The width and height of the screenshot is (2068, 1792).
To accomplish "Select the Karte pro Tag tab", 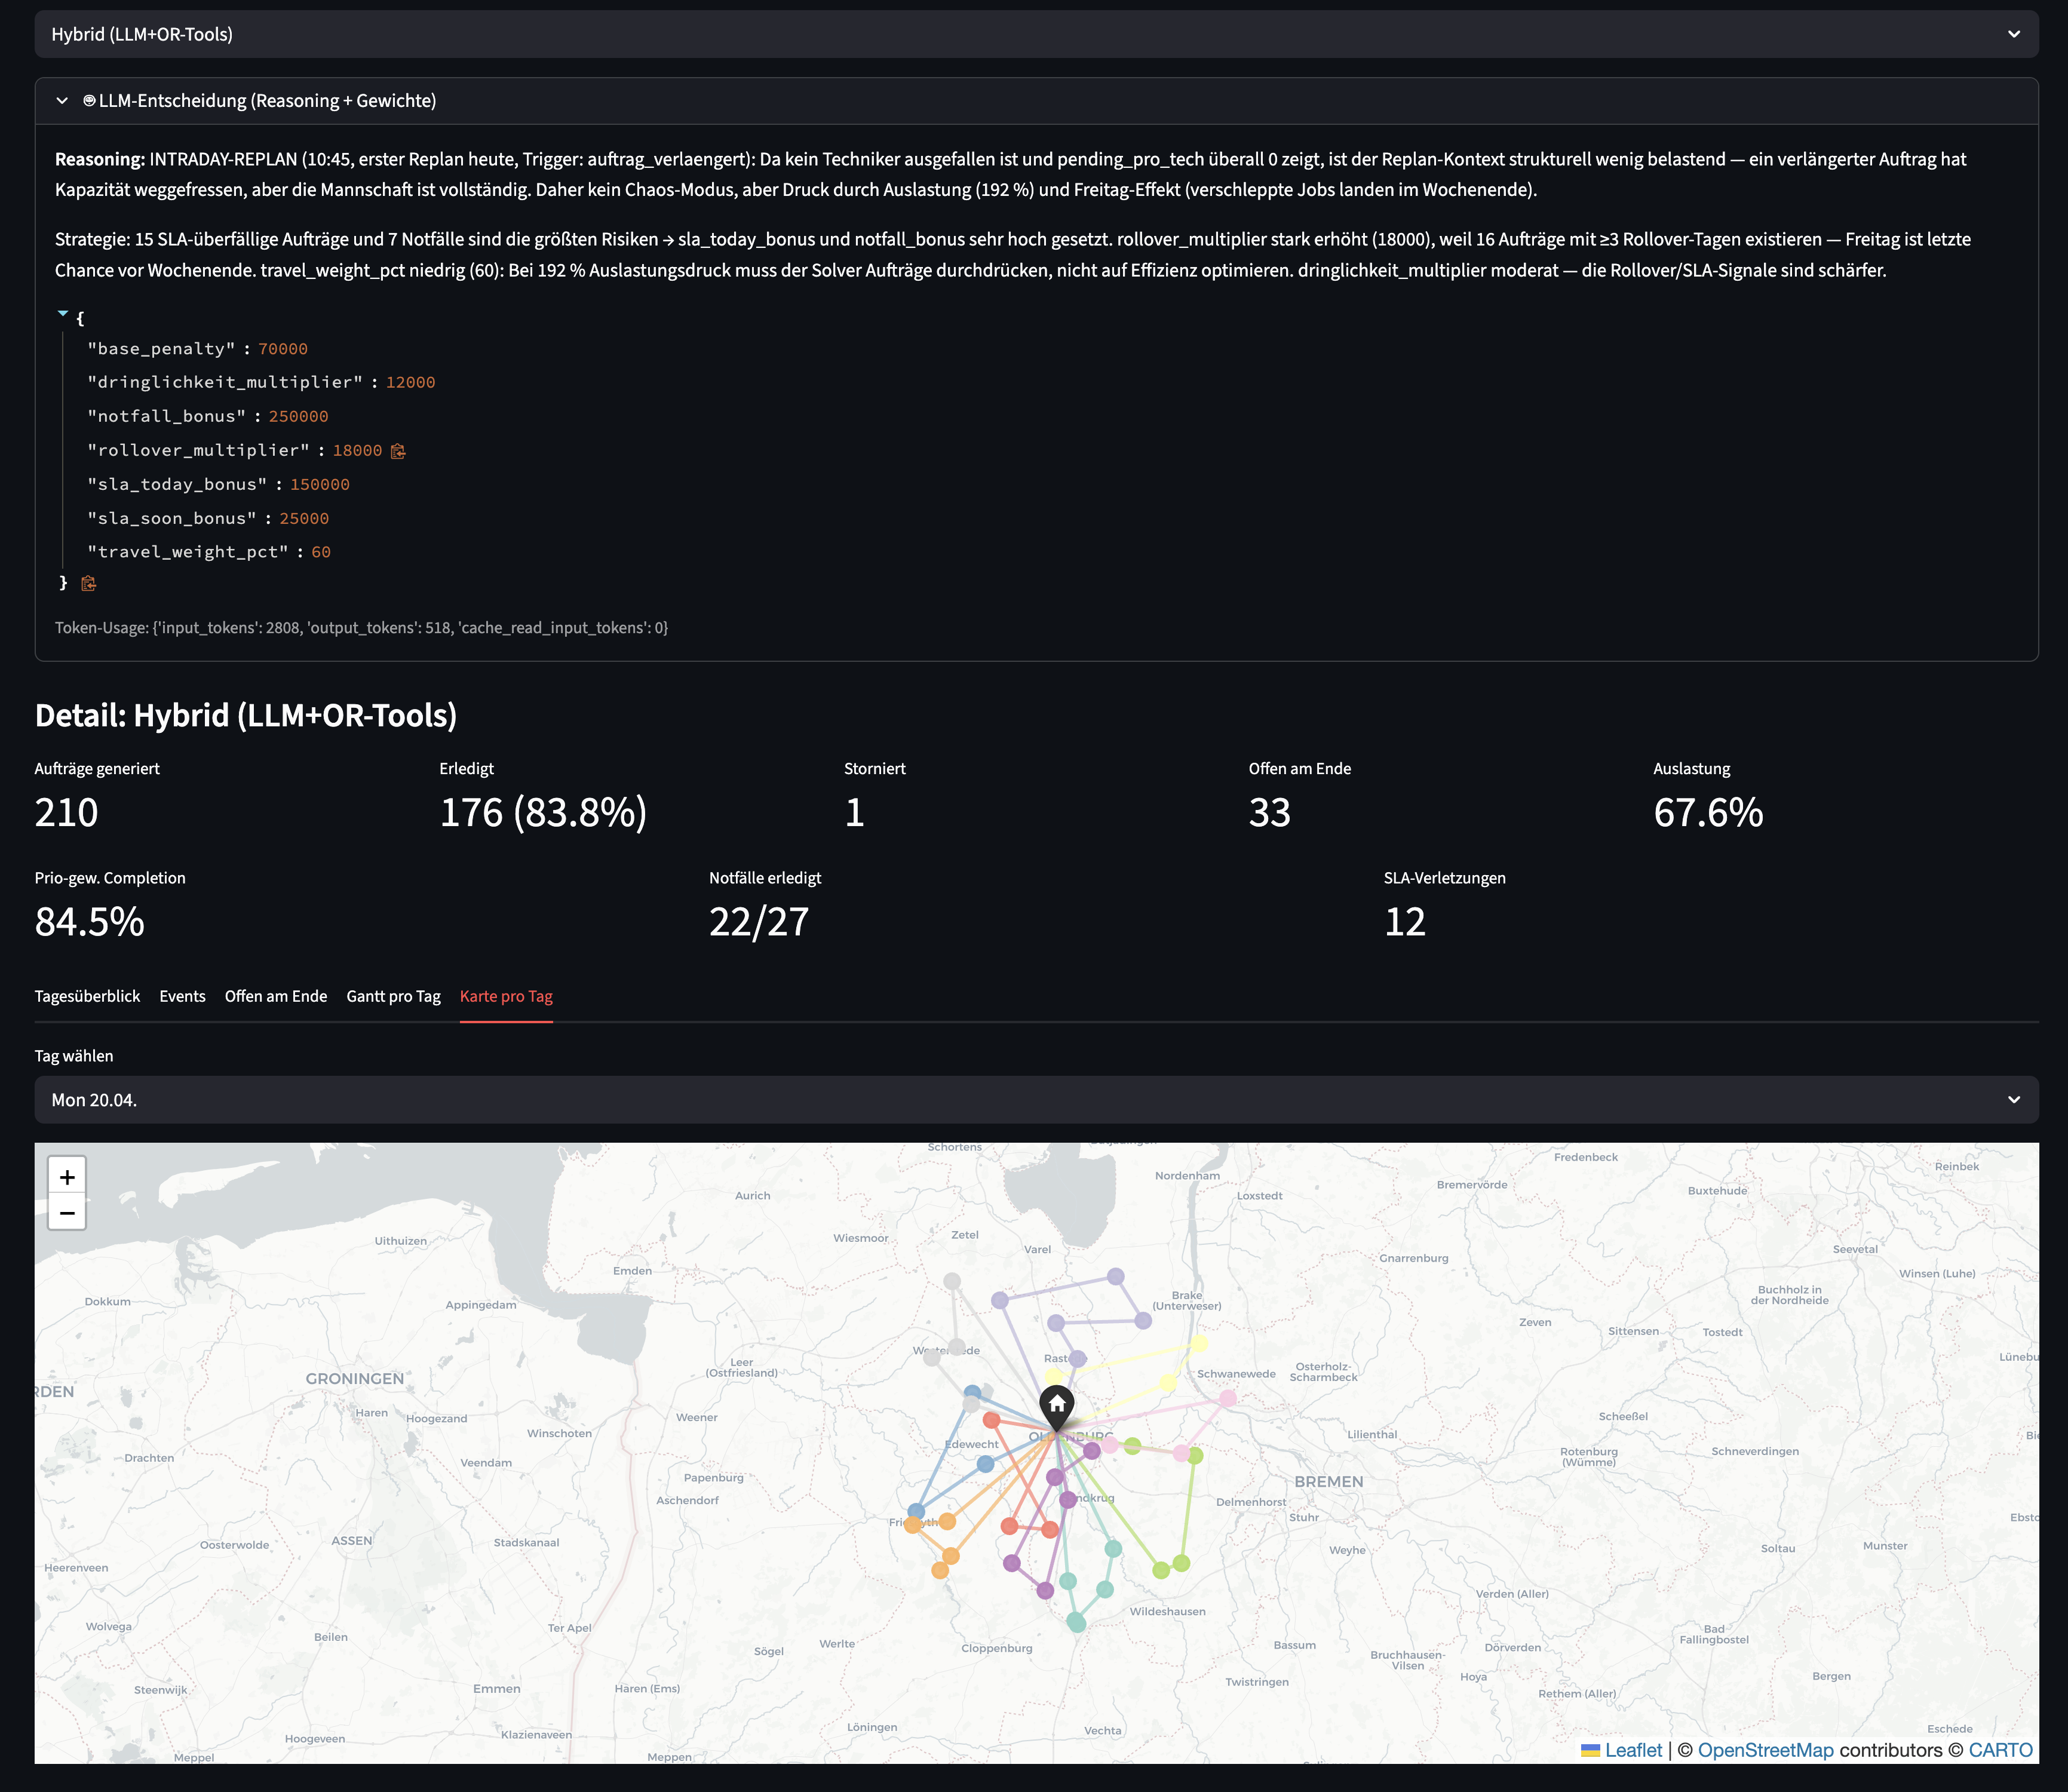I will click(506, 996).
